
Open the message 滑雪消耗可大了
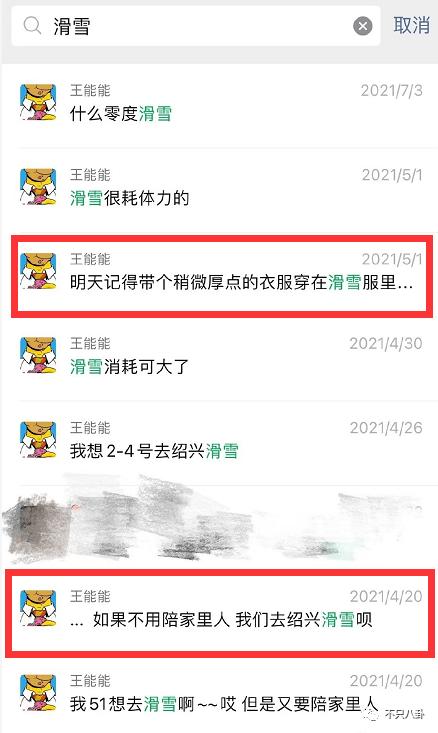pos(221,357)
